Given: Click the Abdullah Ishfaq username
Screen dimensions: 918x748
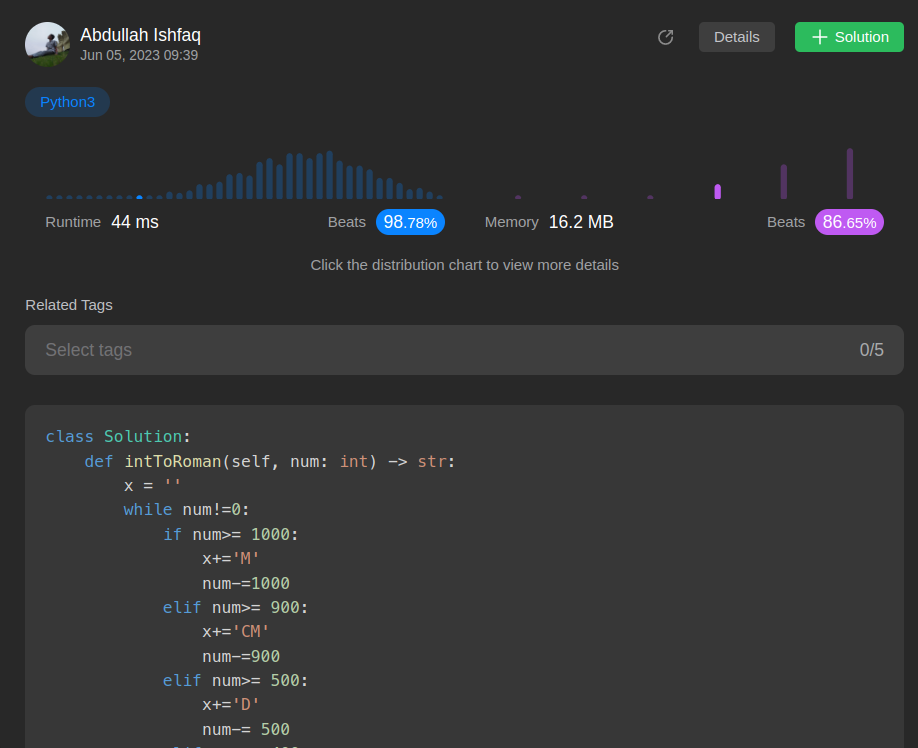Looking at the screenshot, I should 140,35.
